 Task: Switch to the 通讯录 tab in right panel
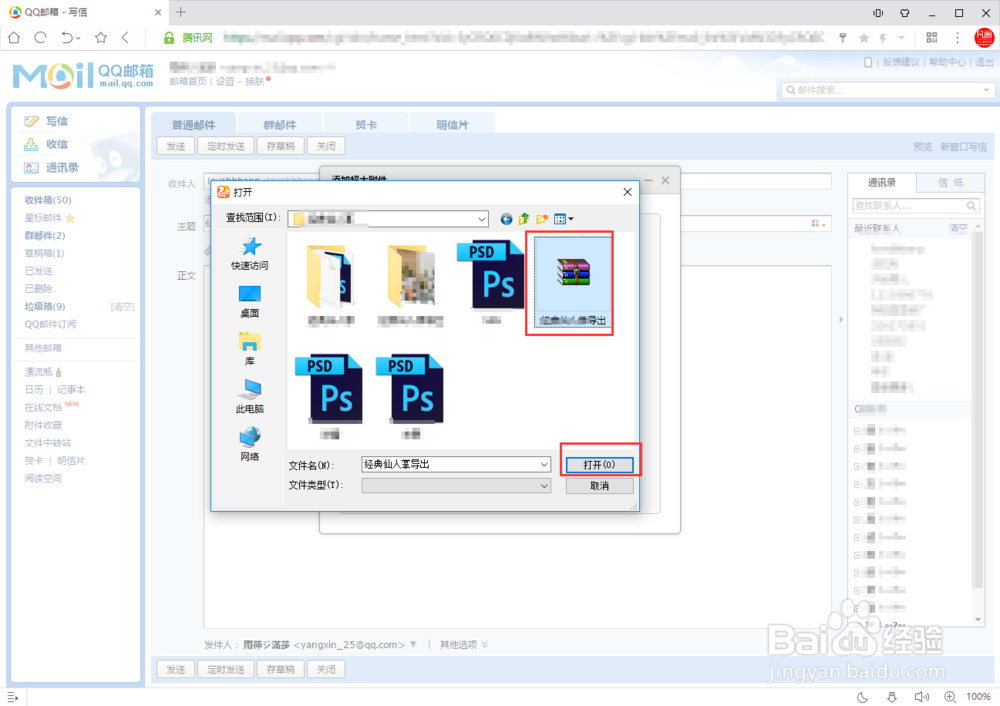pos(882,183)
